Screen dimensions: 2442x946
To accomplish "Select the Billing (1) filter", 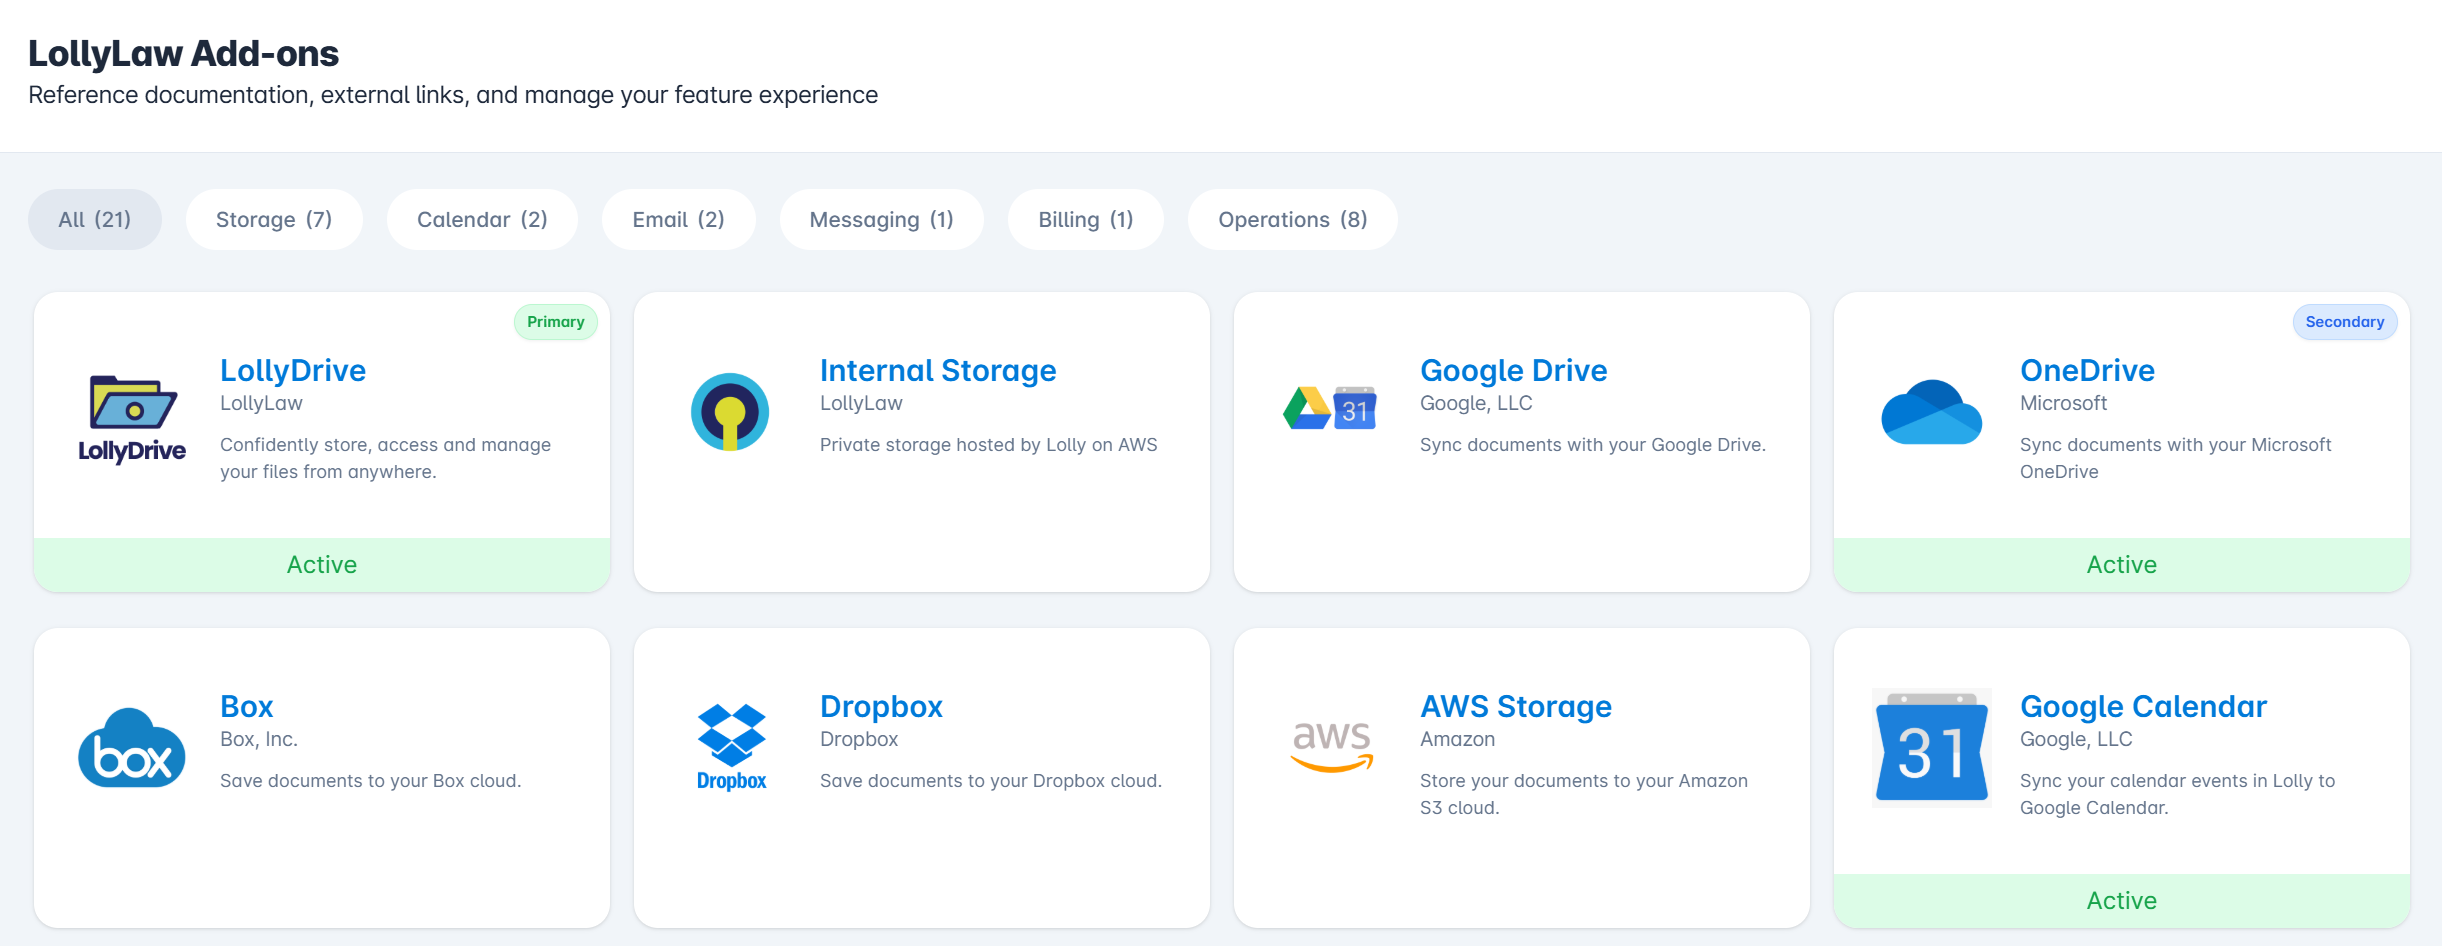I will click(x=1085, y=220).
